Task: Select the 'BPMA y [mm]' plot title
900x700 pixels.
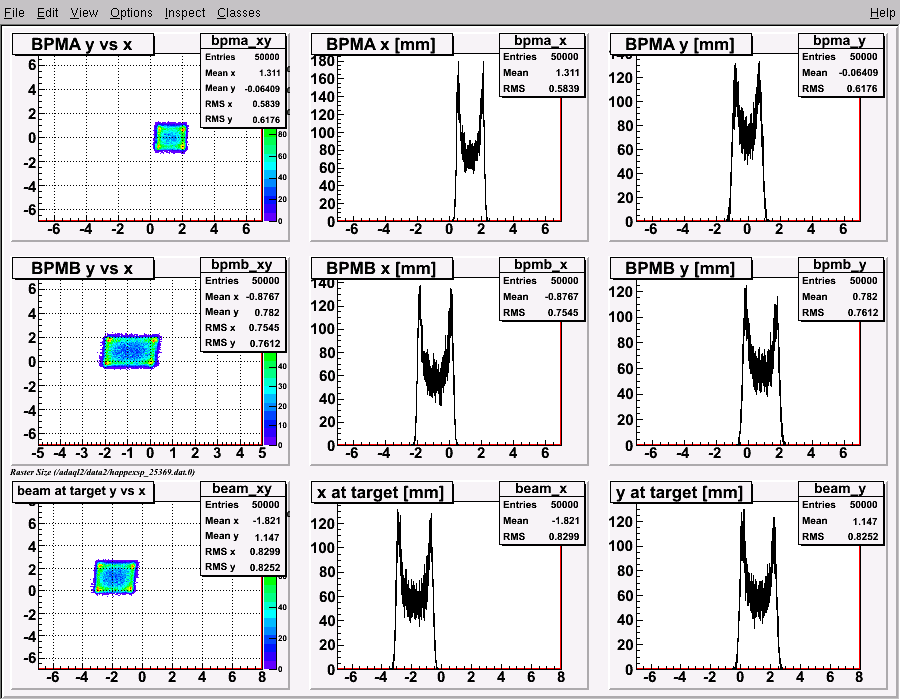Action: [x=680, y=44]
